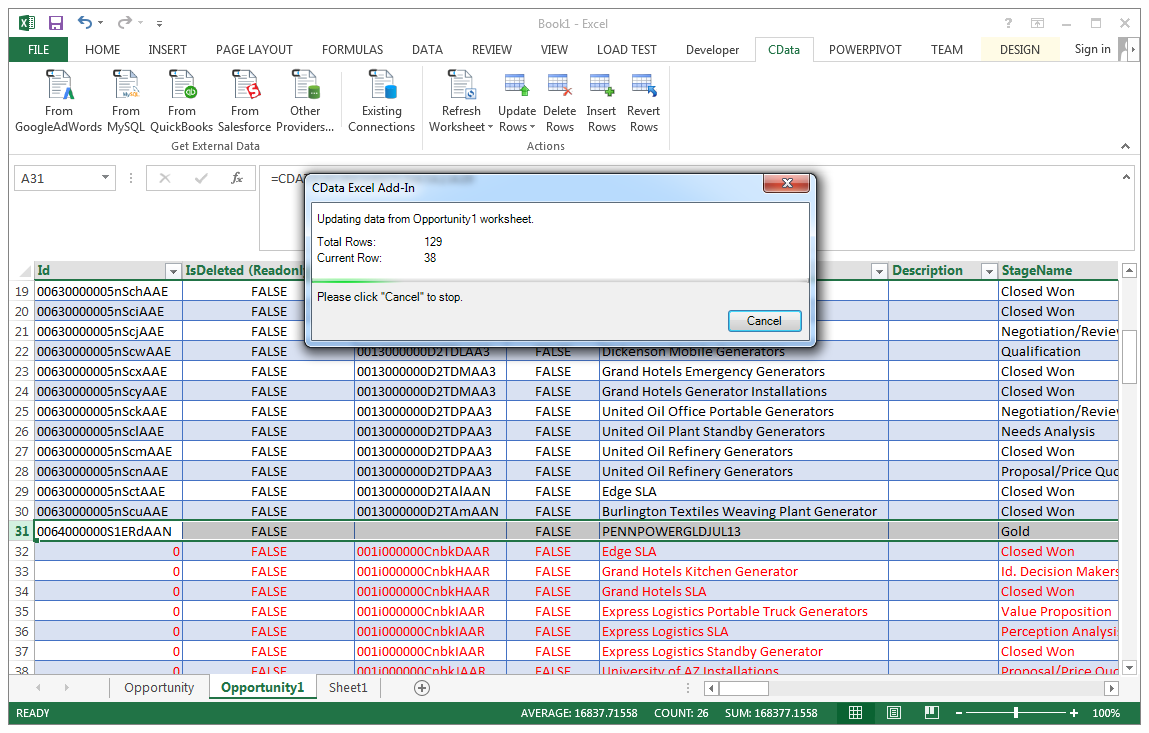This screenshot has width=1149, height=733.
Task: Open filter dropdown left of Description column
Action: 879,271
